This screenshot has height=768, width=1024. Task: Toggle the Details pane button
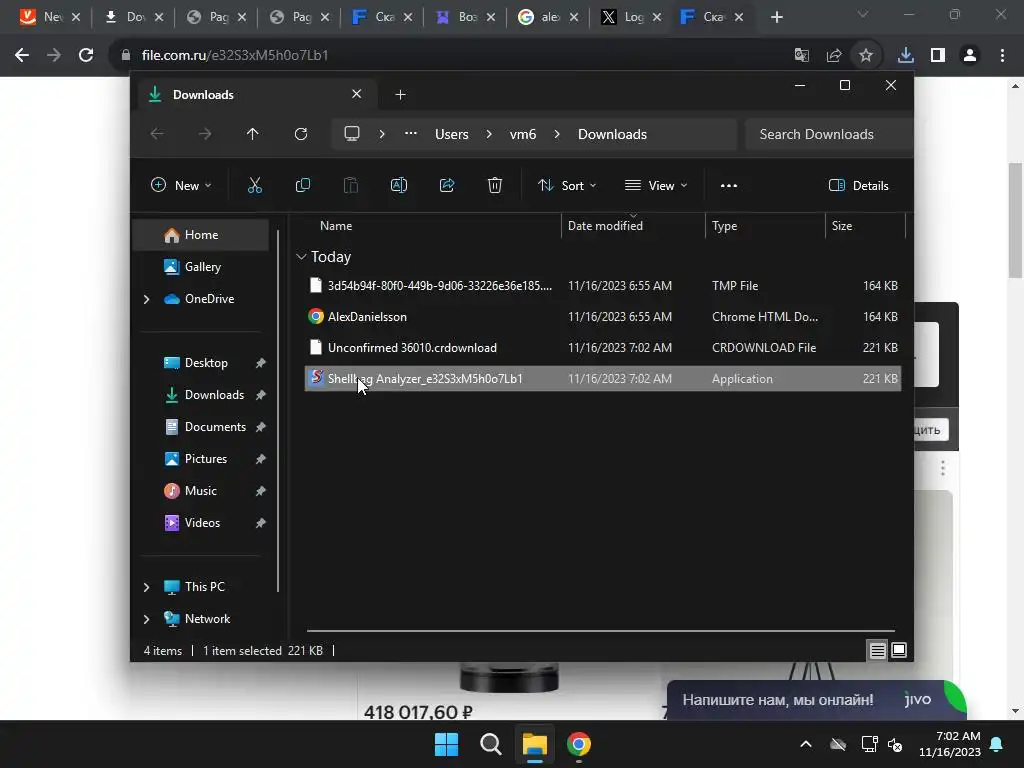(x=858, y=185)
